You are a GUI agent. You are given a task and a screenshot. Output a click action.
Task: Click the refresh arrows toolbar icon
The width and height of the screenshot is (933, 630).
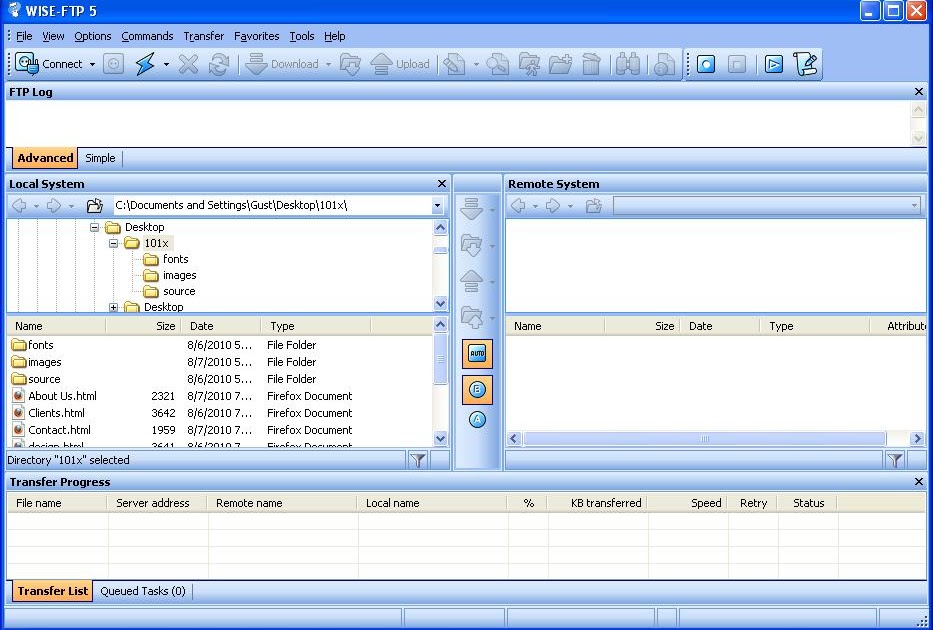point(218,64)
